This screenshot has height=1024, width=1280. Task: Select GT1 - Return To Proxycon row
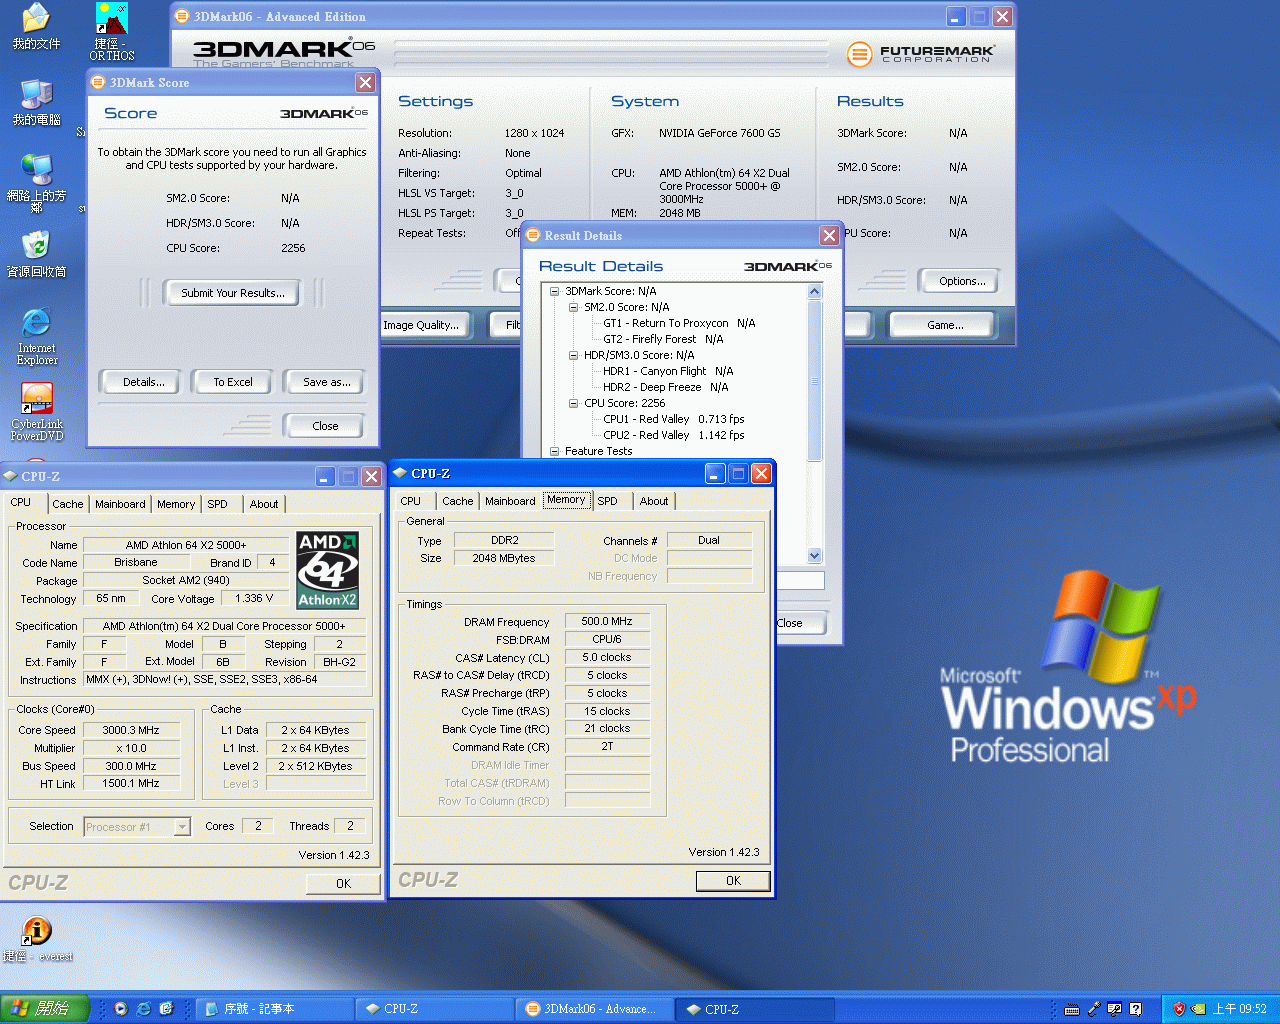(x=679, y=323)
